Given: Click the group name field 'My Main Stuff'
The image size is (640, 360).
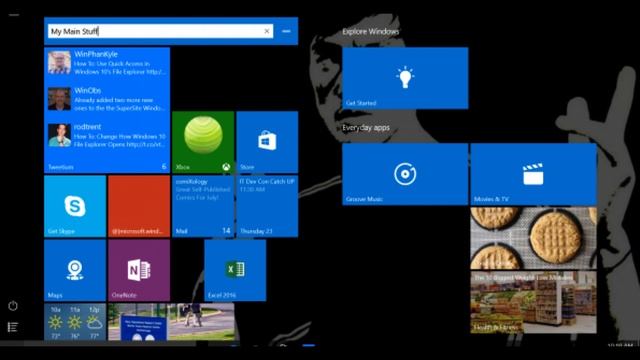Looking at the screenshot, I should click(x=160, y=31).
